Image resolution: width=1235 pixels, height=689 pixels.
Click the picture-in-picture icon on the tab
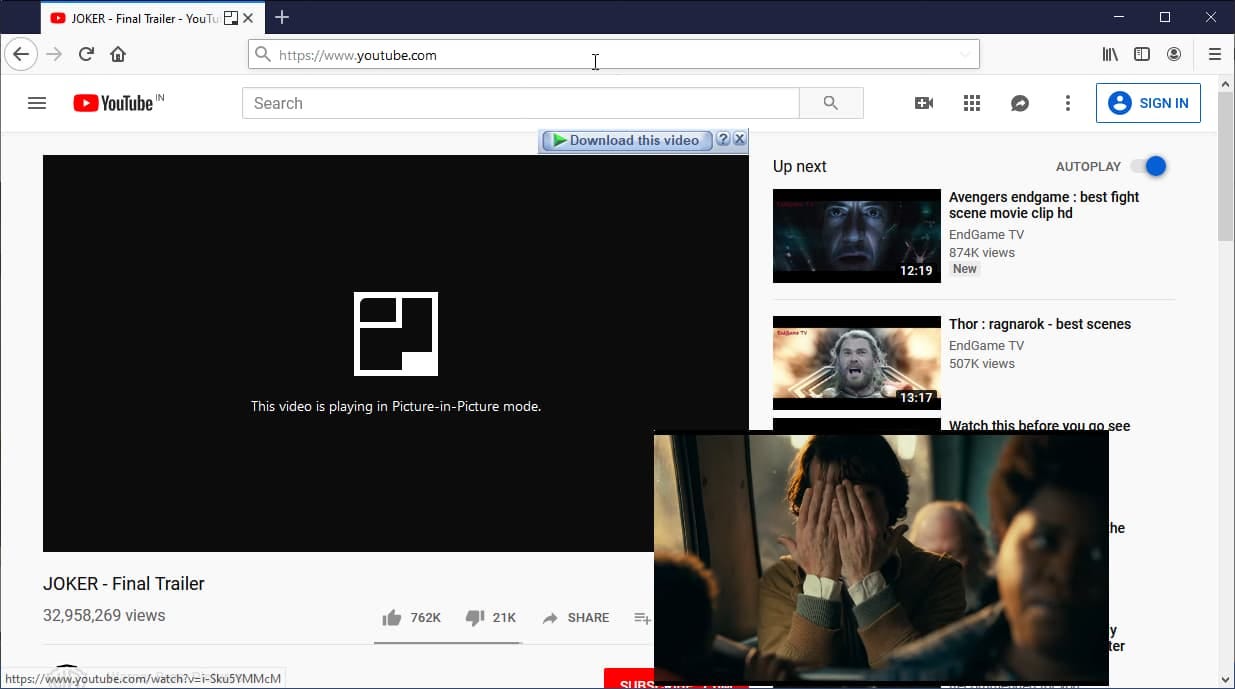[x=231, y=18]
